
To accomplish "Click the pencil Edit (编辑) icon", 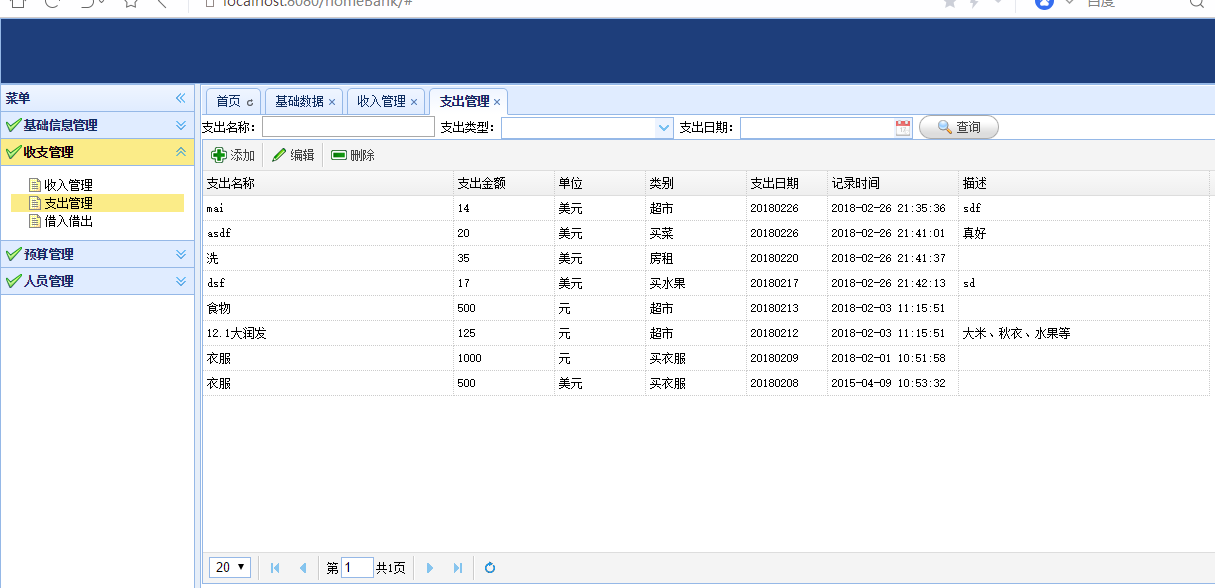I will (x=279, y=155).
